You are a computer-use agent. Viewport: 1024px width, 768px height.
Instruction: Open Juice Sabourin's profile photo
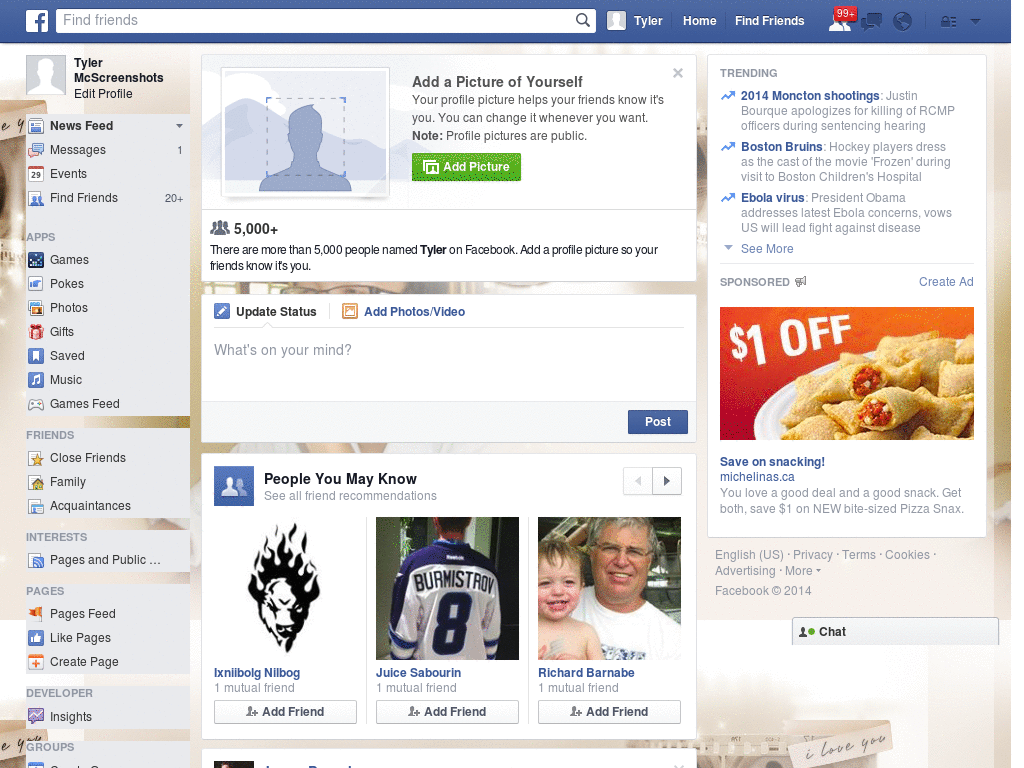447,588
